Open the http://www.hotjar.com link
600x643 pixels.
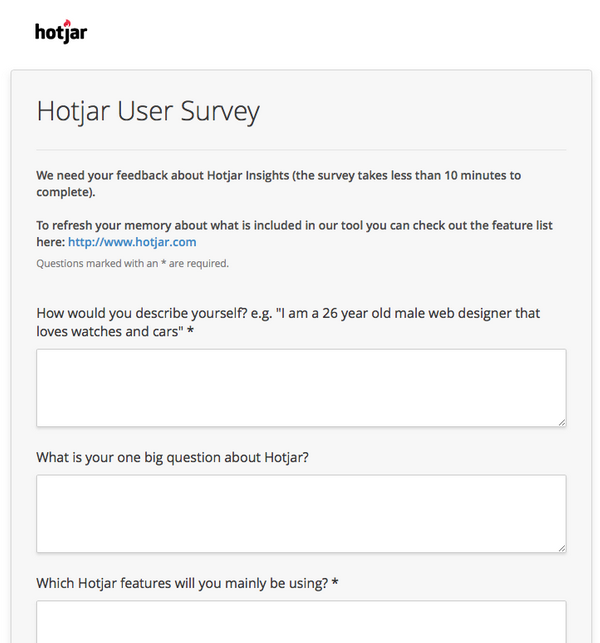click(x=132, y=242)
